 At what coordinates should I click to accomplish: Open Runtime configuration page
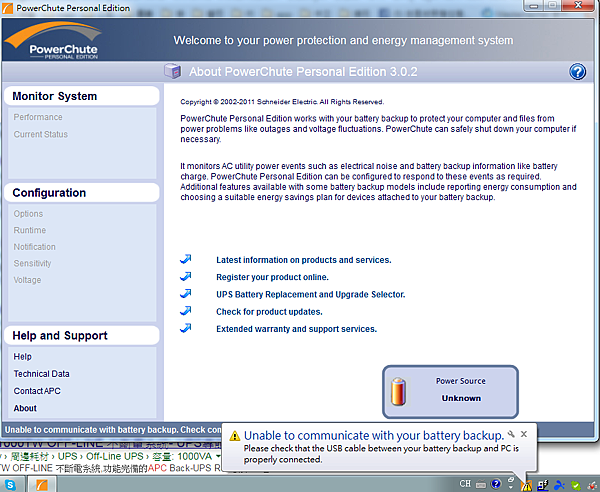pyautogui.click(x=30, y=230)
